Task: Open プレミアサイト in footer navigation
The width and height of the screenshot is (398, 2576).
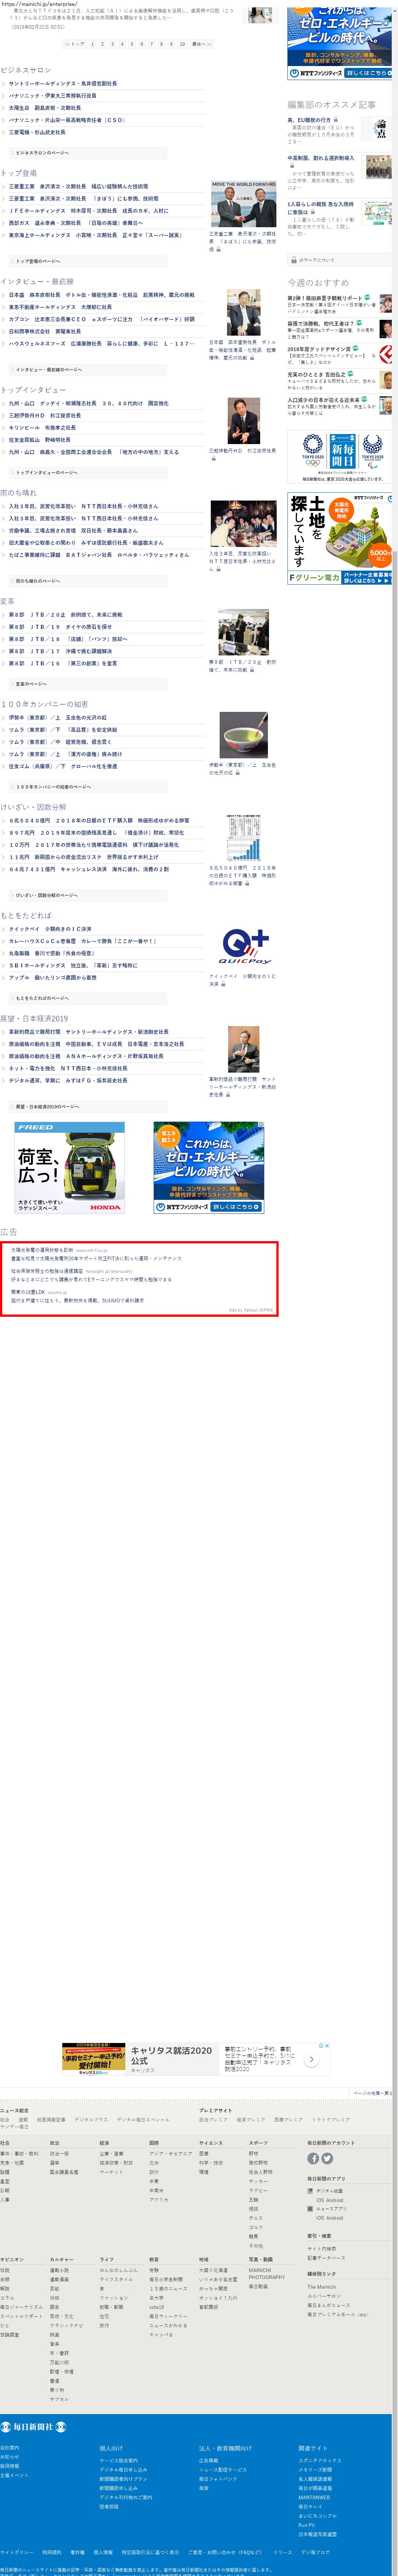Action: [x=216, y=2111]
